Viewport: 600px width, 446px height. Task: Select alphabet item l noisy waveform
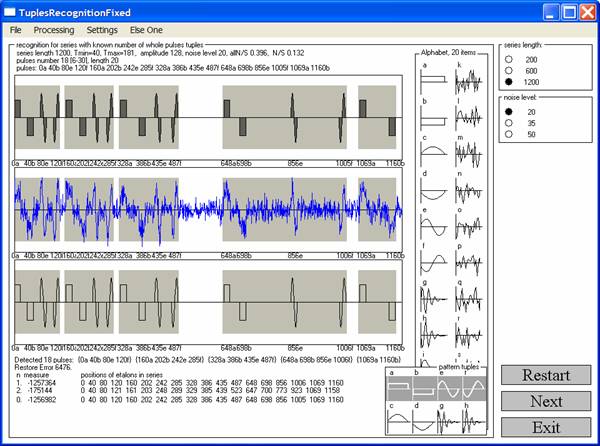(x=468, y=117)
